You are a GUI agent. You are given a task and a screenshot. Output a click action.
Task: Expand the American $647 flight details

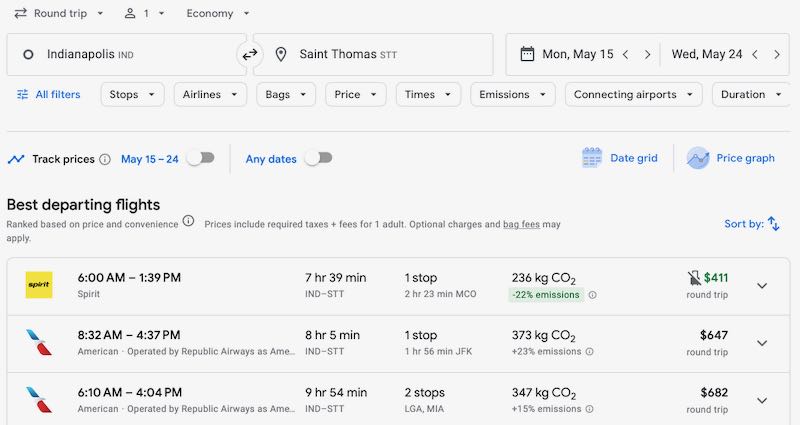(762, 343)
